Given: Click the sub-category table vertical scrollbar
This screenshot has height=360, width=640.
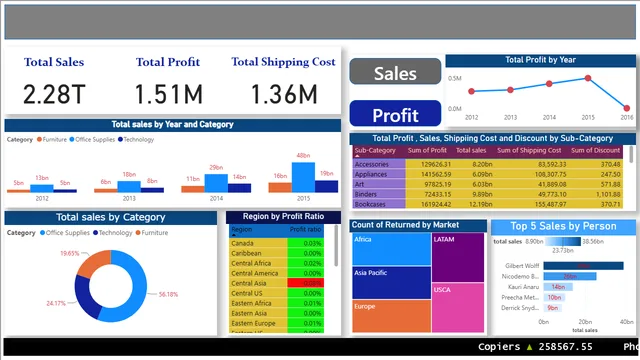Looking at the screenshot, I should 631,155.
